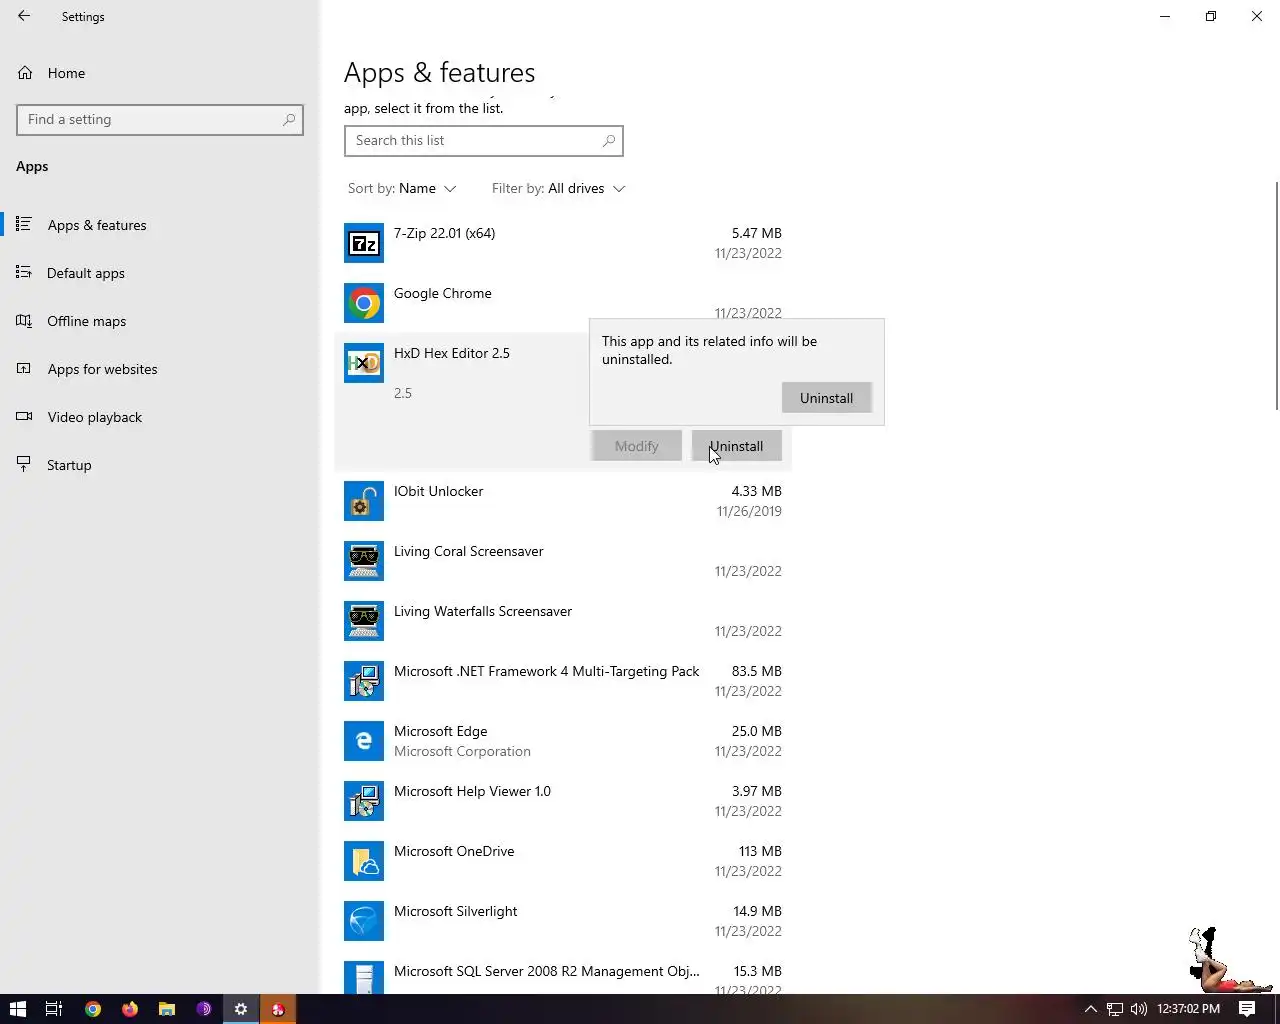This screenshot has width=1280, height=1024.
Task: Select the IObit Unlocker icon
Action: click(x=364, y=501)
